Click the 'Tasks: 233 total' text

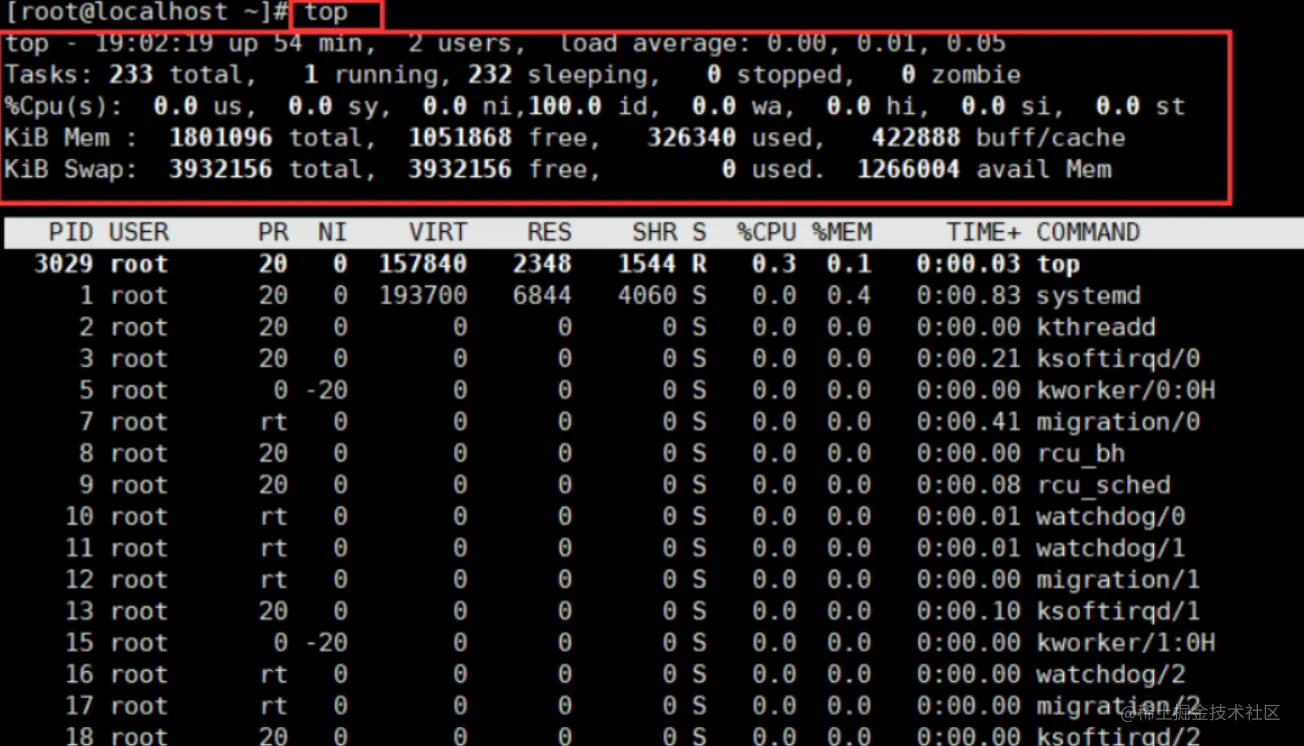click(124, 75)
